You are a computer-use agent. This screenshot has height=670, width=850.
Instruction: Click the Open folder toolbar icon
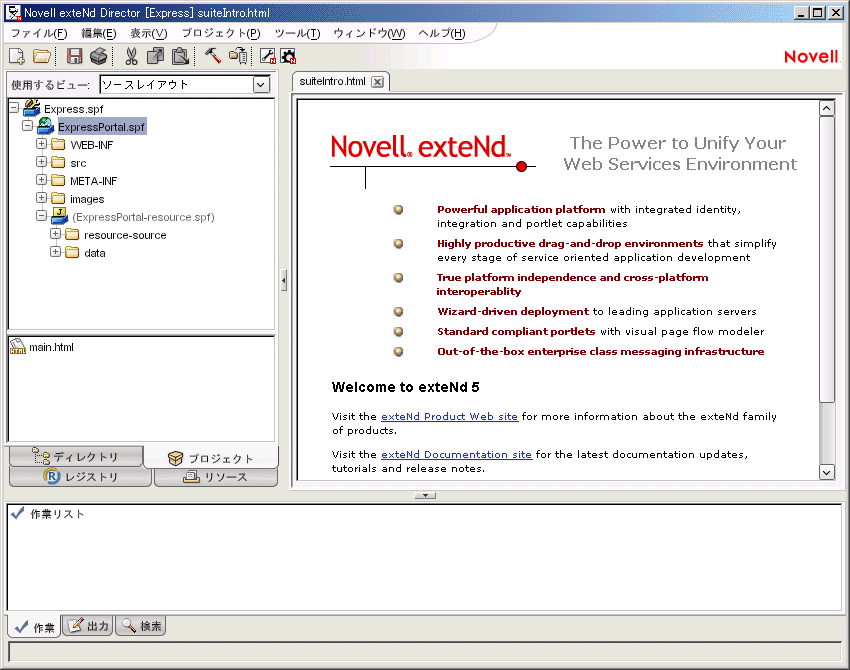coord(42,56)
